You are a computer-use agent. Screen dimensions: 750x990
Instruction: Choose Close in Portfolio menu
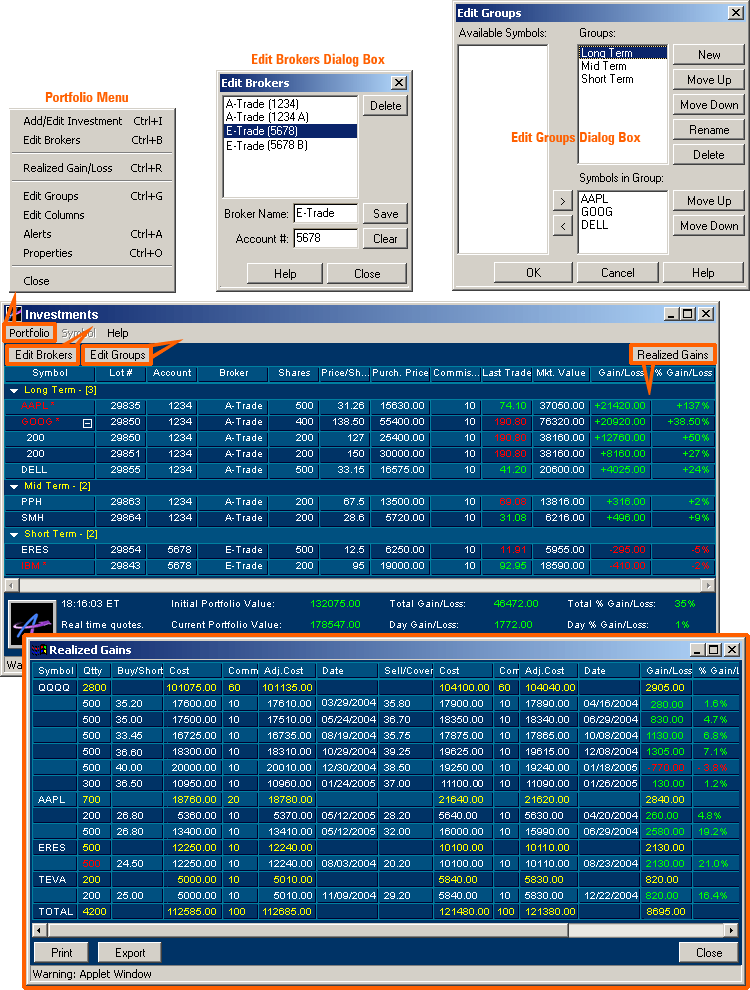(92, 281)
